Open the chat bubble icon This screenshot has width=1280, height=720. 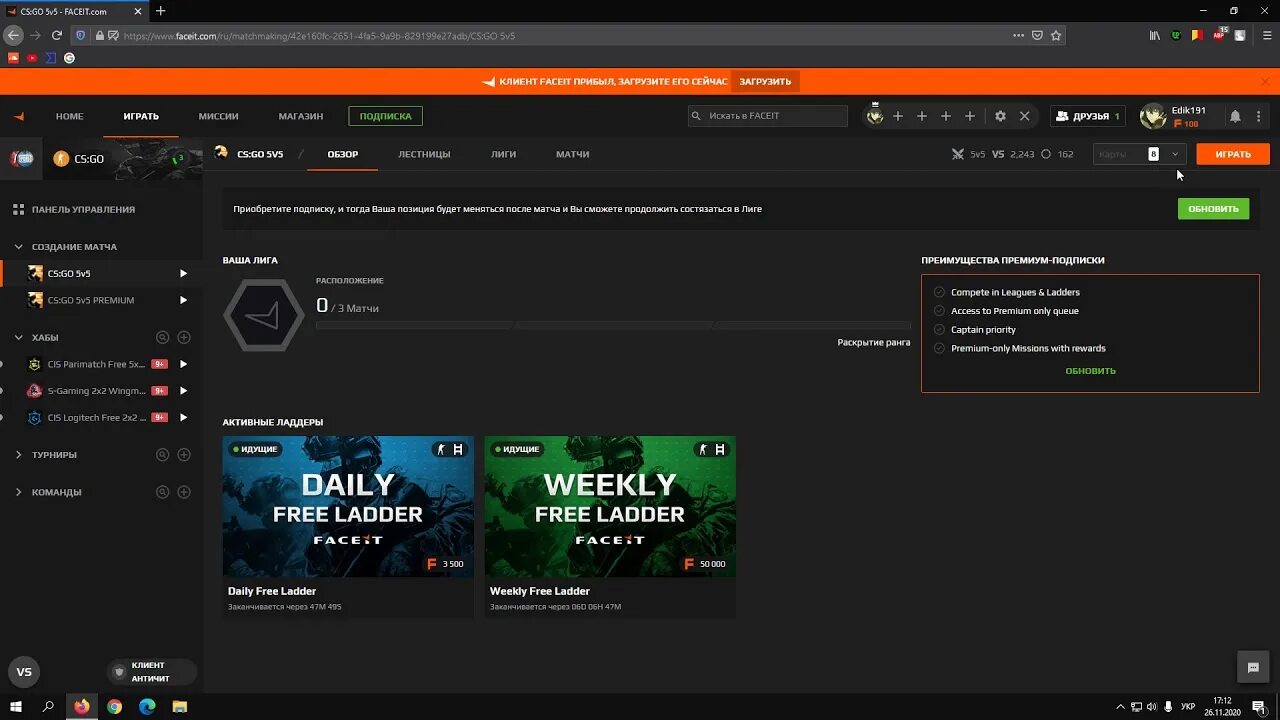click(x=1251, y=667)
